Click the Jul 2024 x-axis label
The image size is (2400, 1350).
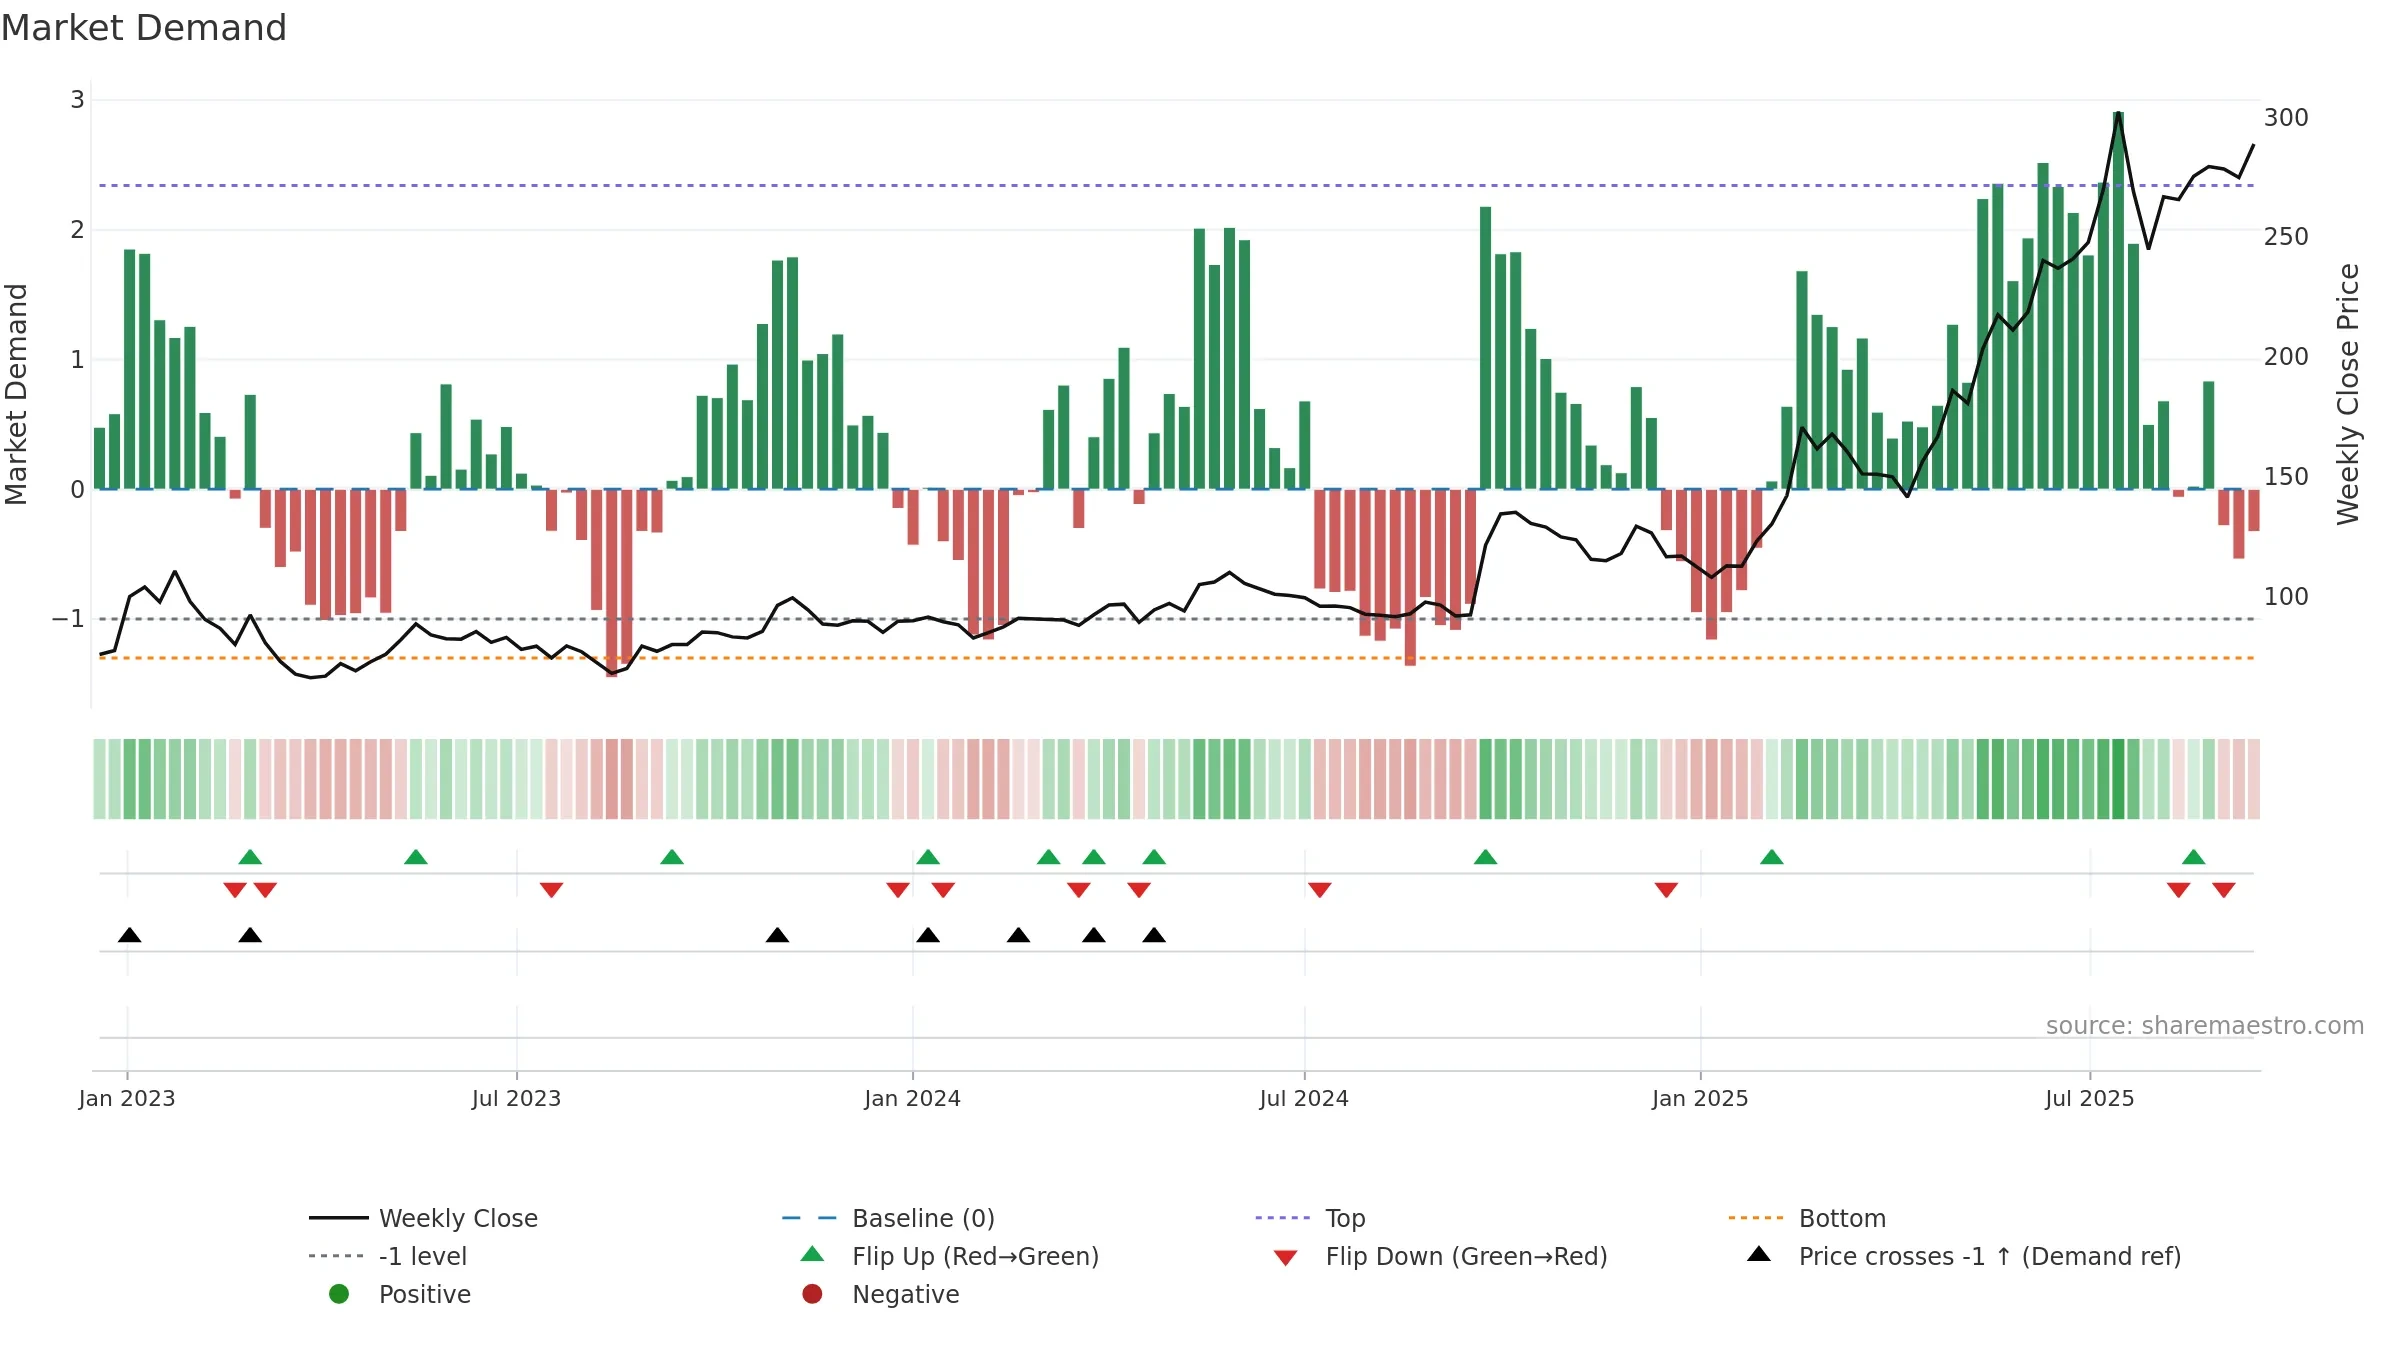pos(1304,1098)
